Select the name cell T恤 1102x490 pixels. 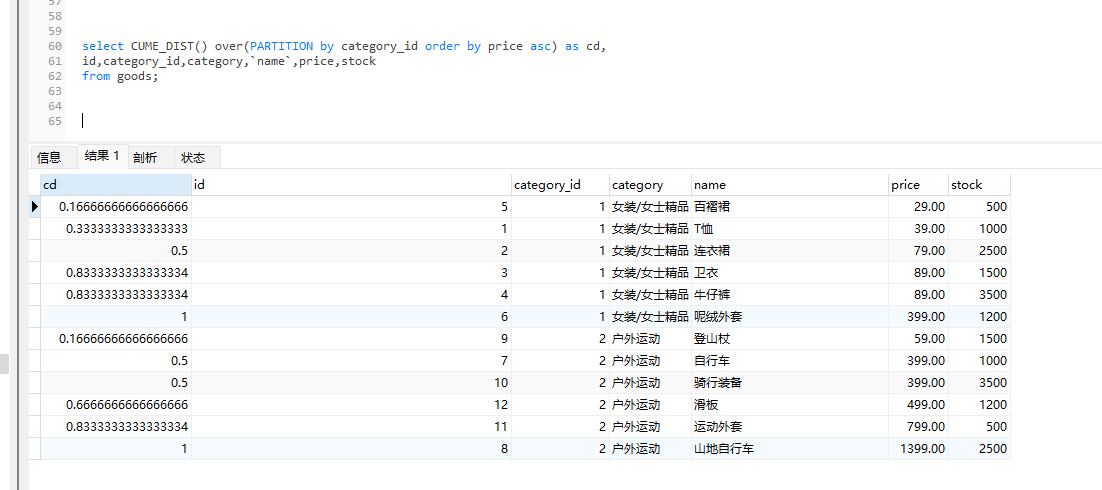click(x=789, y=228)
